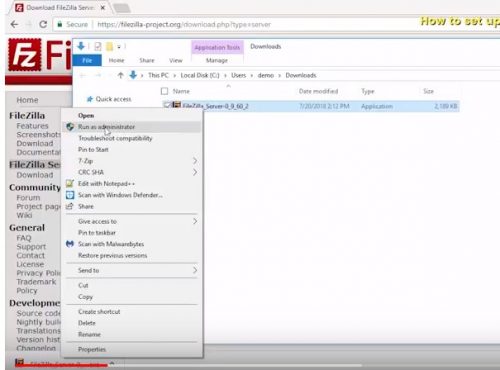Choose Open from the context menu
This screenshot has height=370, width=500.
86,115
